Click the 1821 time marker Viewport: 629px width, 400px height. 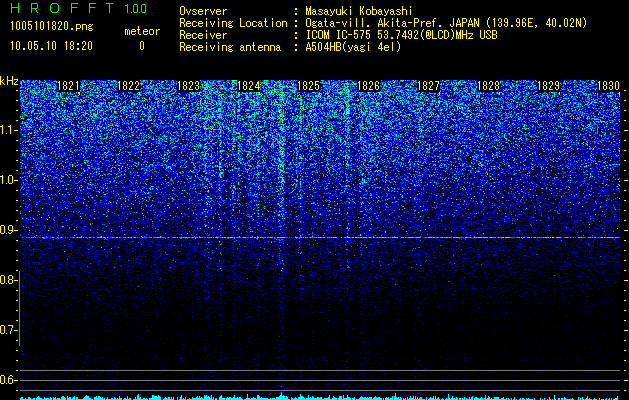click(68, 86)
